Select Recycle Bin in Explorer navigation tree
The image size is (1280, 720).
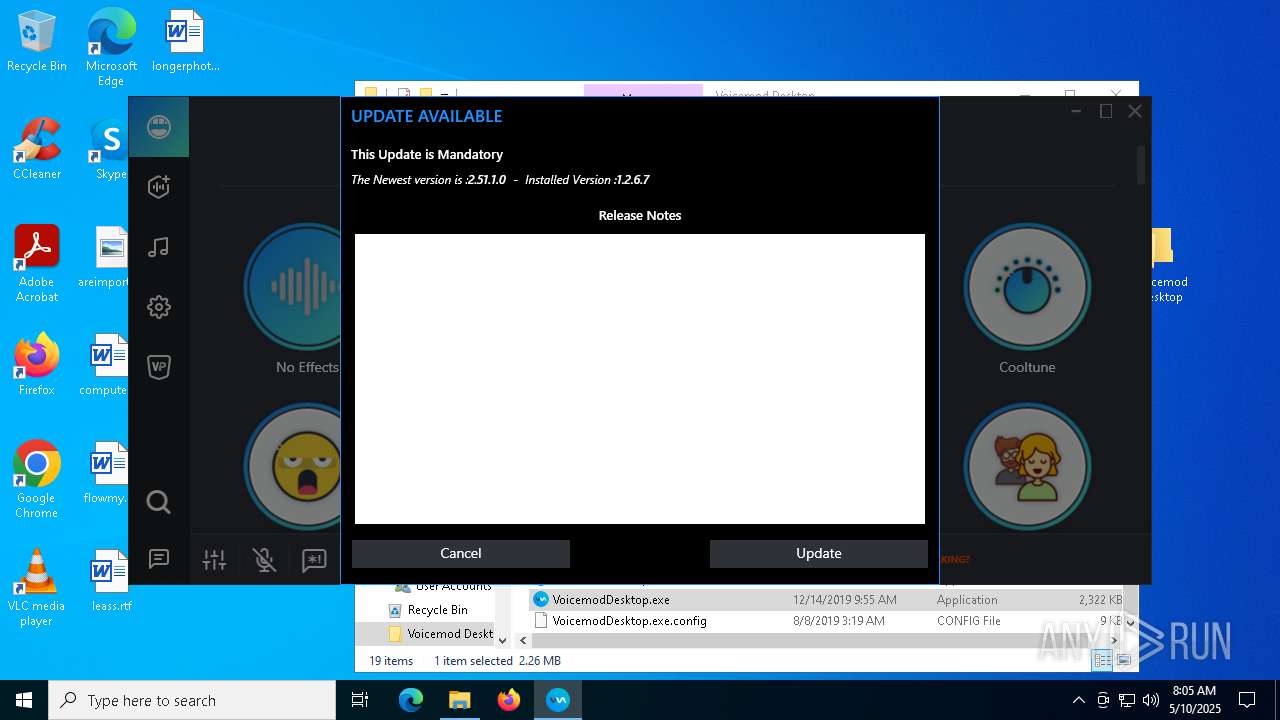pyautogui.click(x=437, y=610)
